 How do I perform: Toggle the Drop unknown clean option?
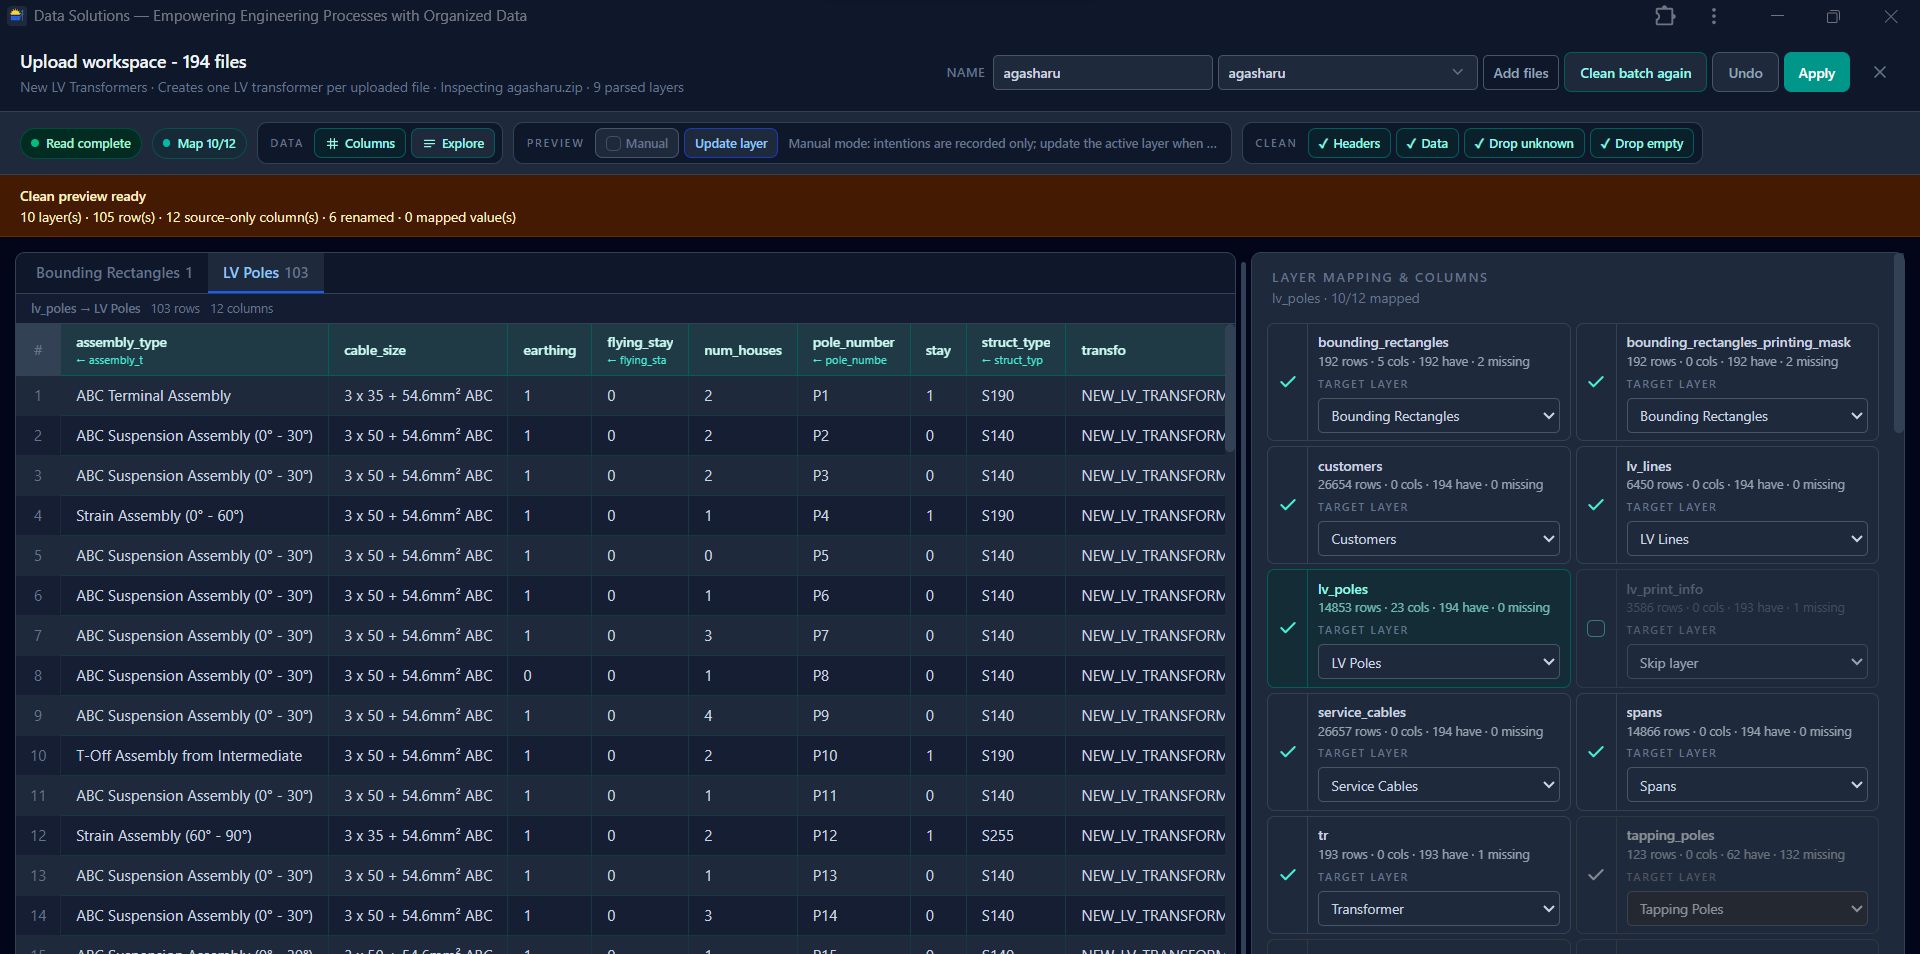pos(1524,143)
